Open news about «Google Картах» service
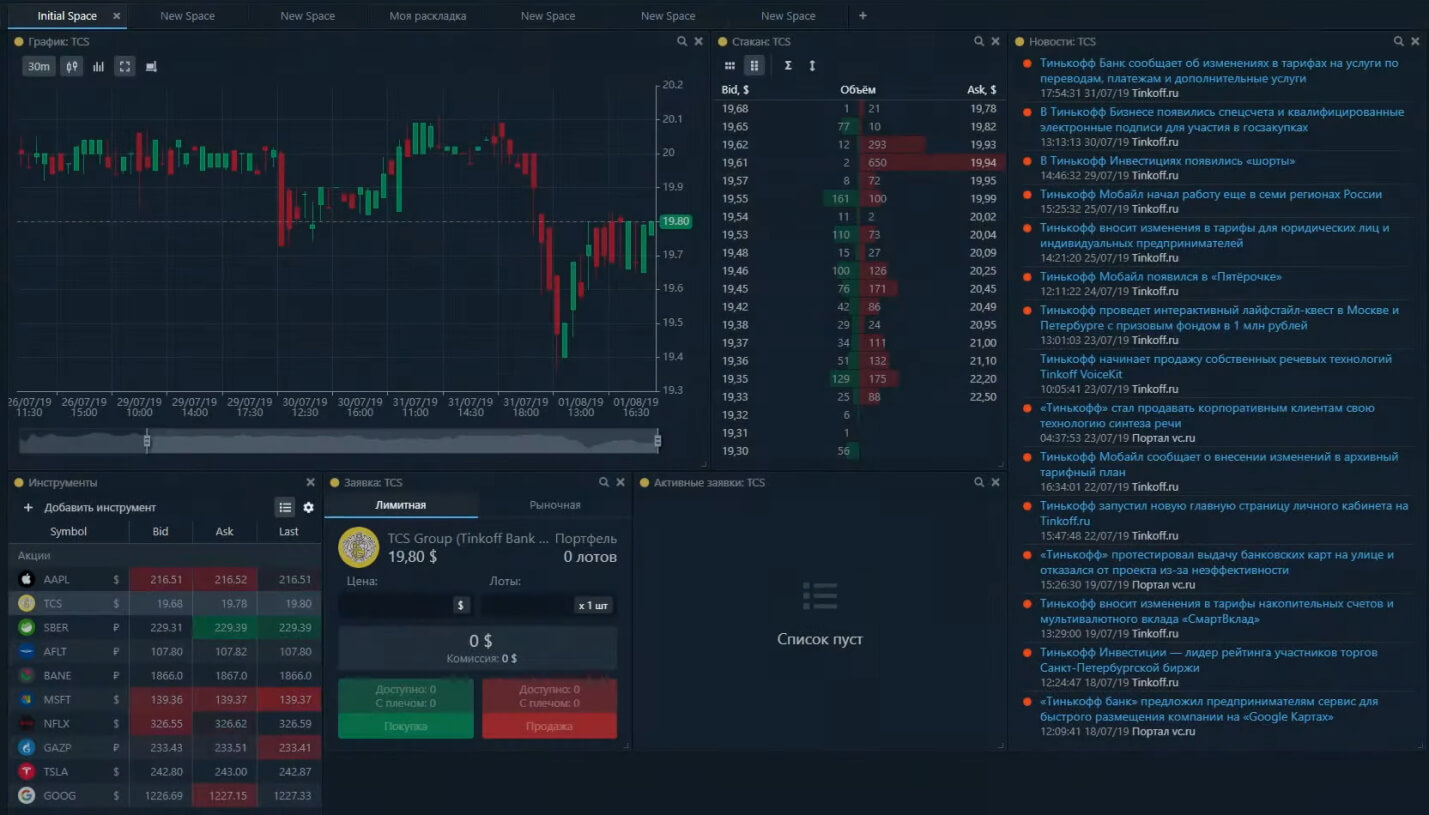 pyautogui.click(x=1209, y=709)
